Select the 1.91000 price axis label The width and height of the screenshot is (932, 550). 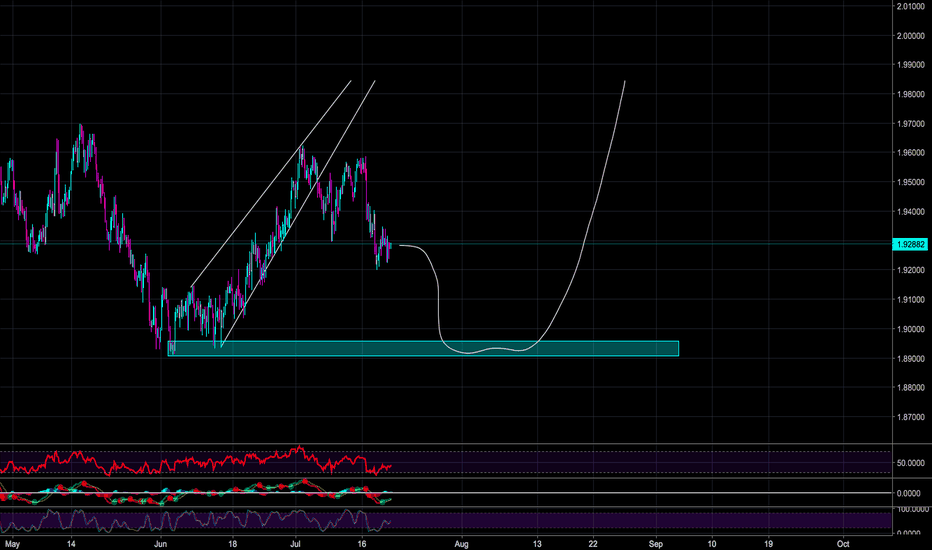[x=910, y=300]
